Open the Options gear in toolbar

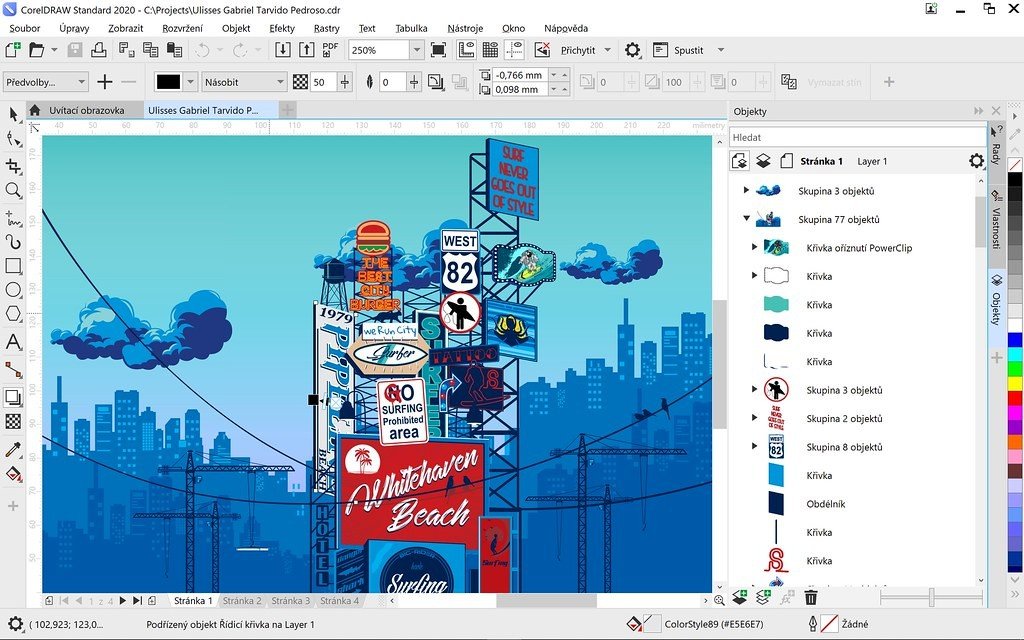click(632, 50)
